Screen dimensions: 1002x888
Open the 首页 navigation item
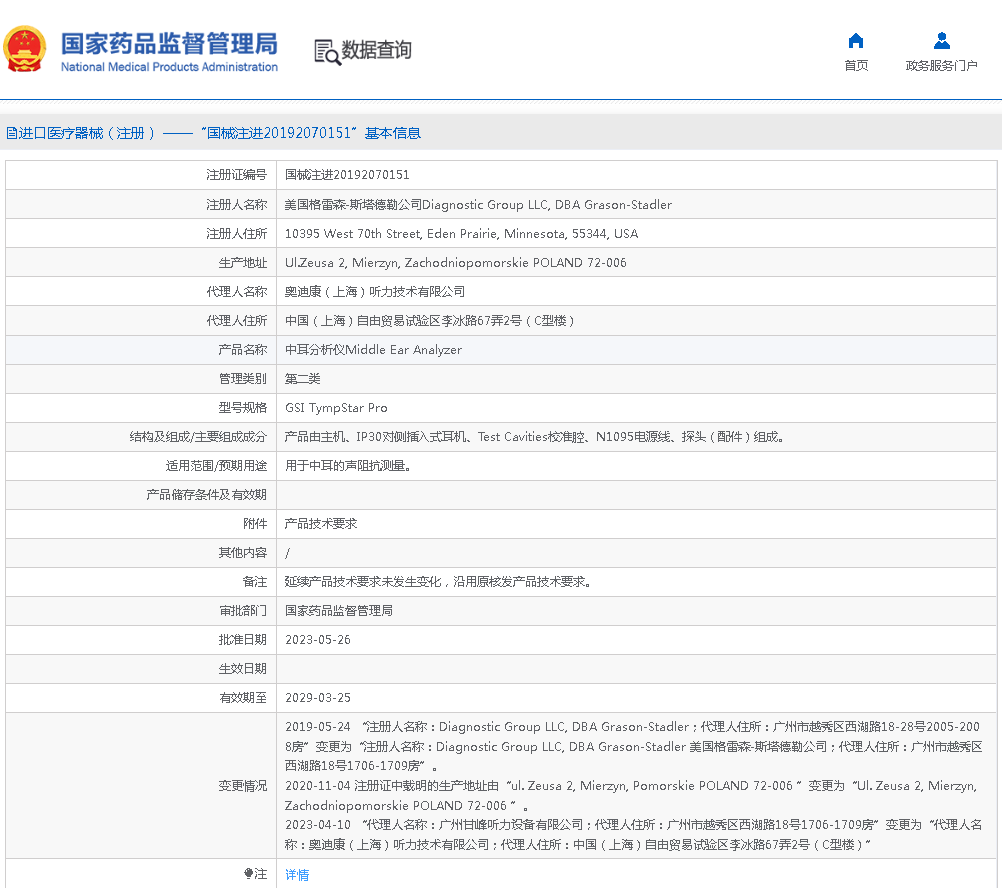coord(856,66)
